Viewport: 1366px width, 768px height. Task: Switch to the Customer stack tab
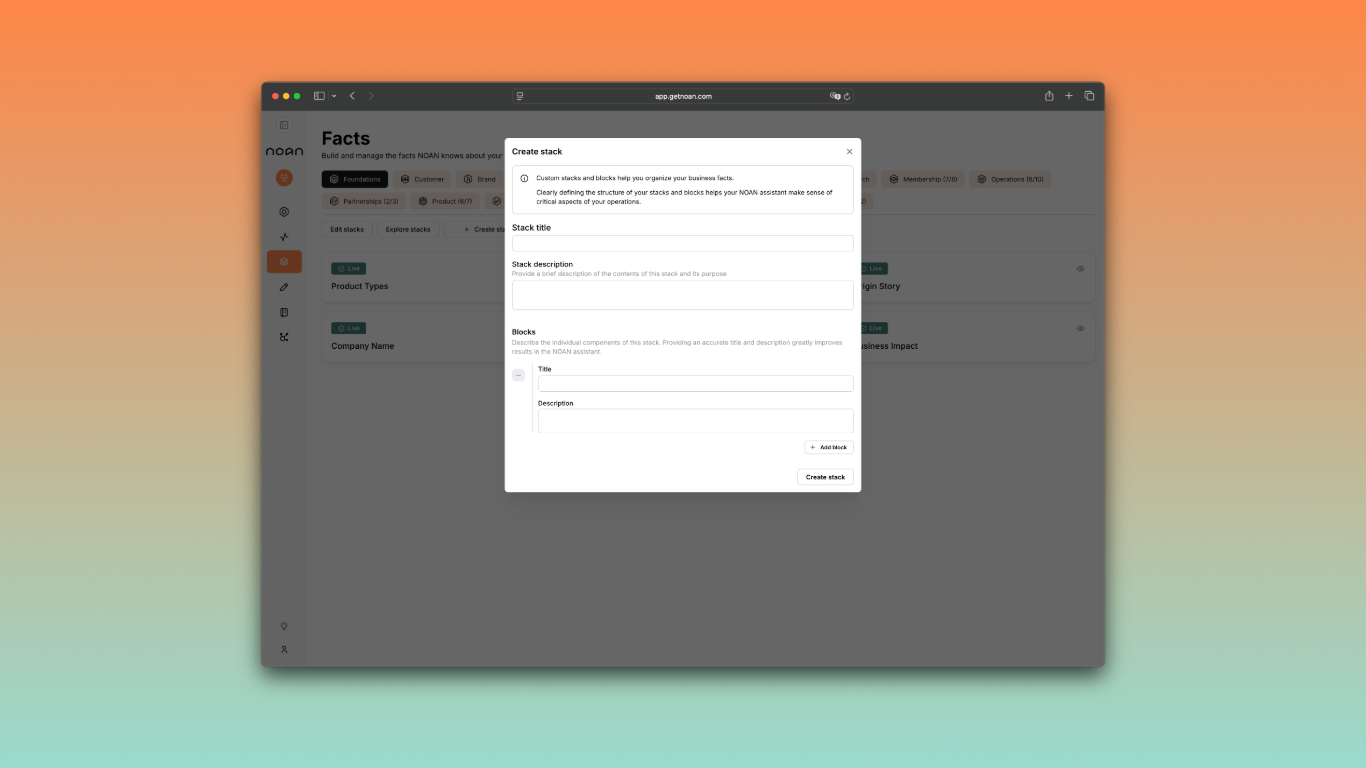pos(422,179)
